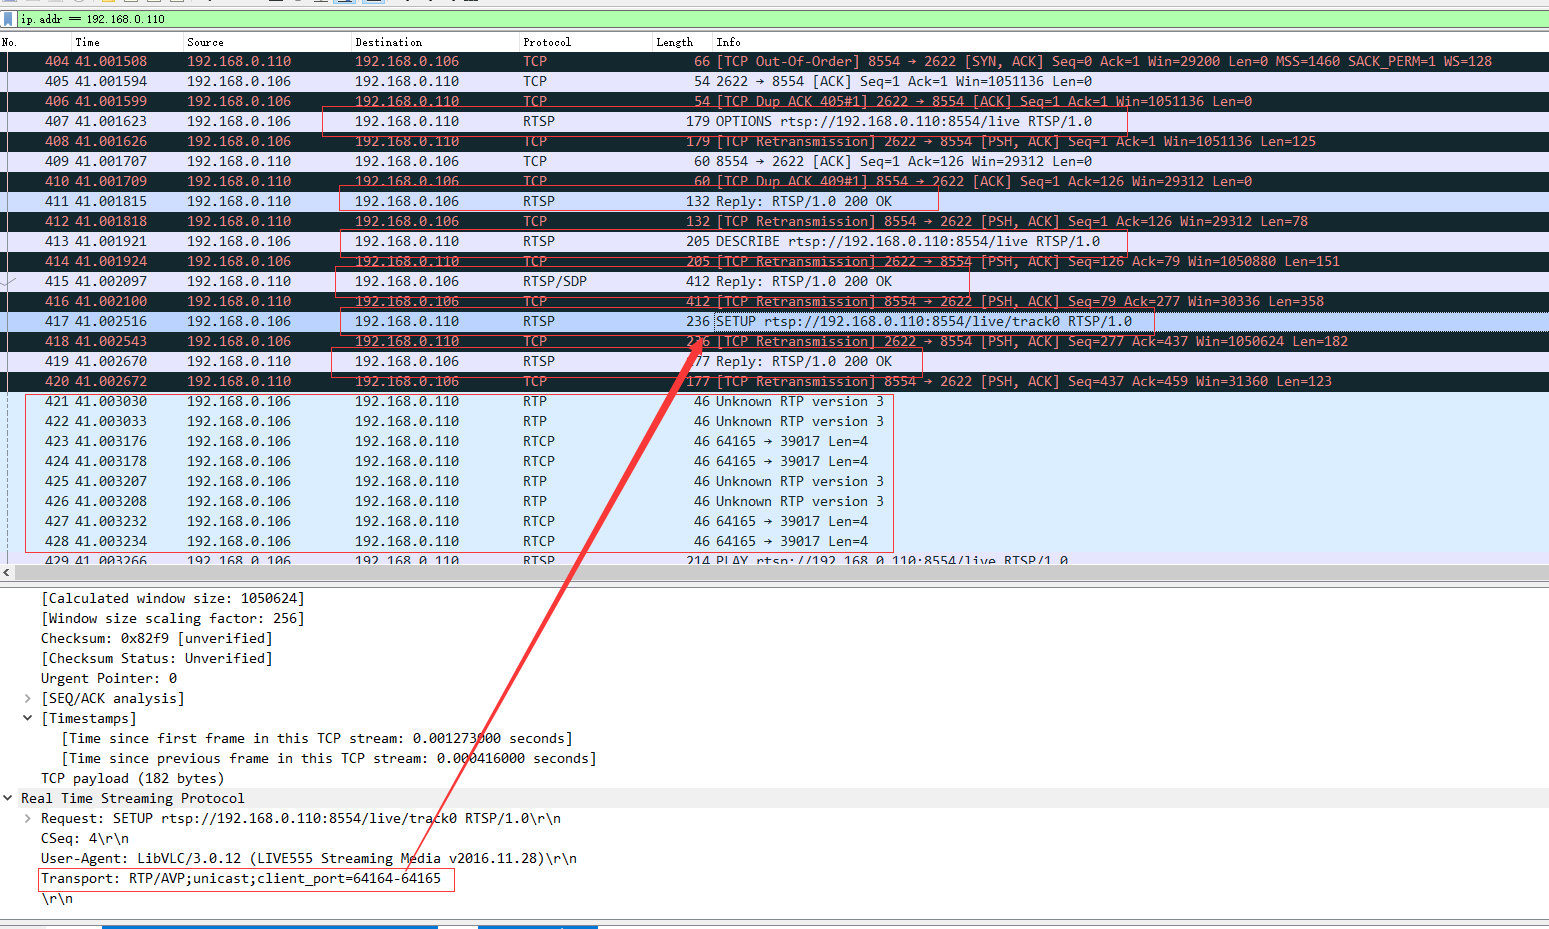The image size is (1549, 929).
Task: Select packet 409 TCP ACK row
Action: pyautogui.click(x=774, y=161)
